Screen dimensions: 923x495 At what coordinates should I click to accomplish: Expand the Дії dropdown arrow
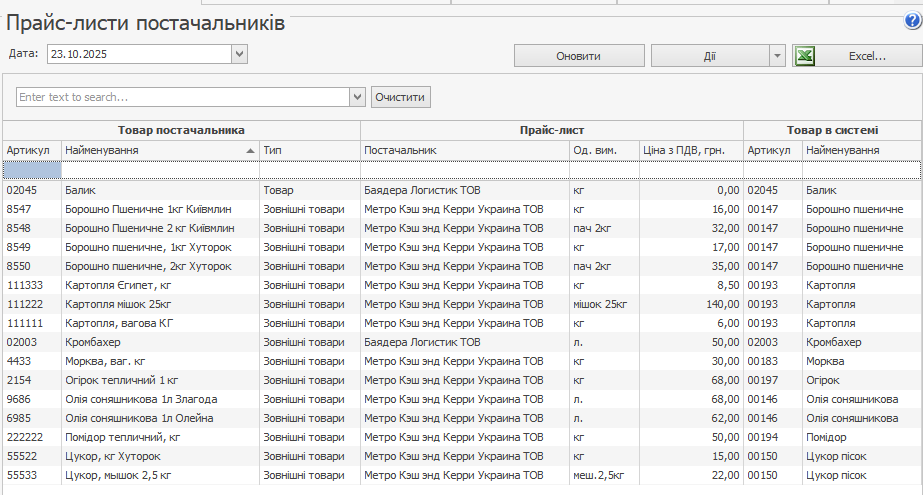pyautogui.click(x=777, y=56)
